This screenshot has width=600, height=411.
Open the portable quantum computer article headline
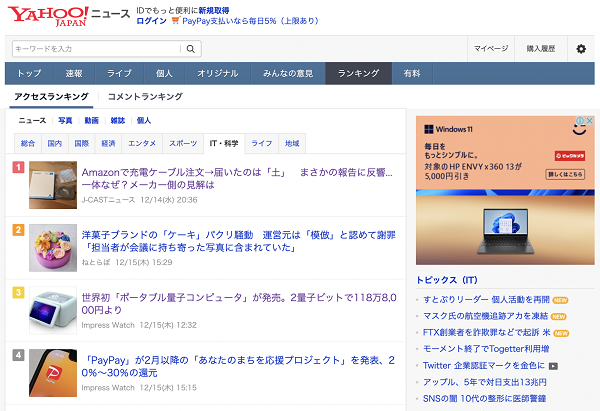click(239, 304)
